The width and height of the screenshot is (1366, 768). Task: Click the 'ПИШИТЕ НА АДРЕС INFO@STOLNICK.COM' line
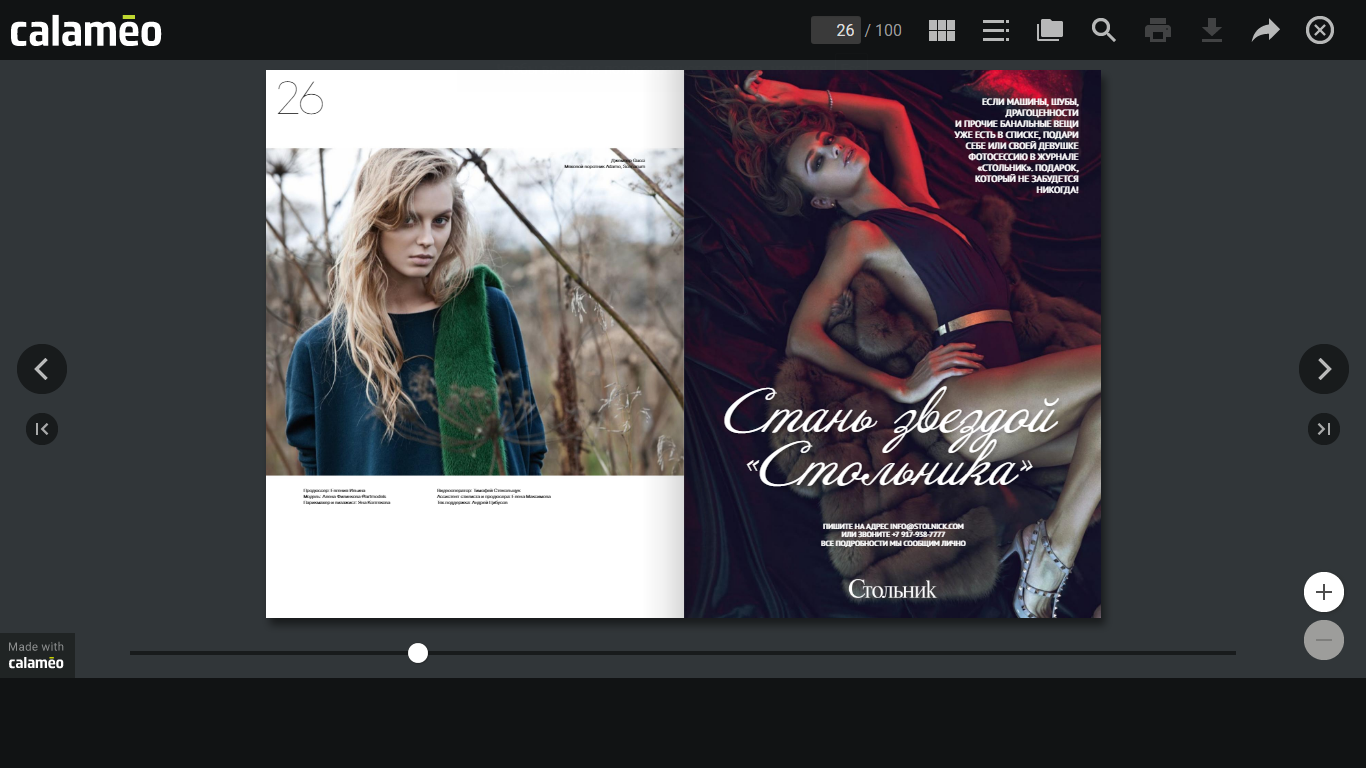[x=893, y=526]
